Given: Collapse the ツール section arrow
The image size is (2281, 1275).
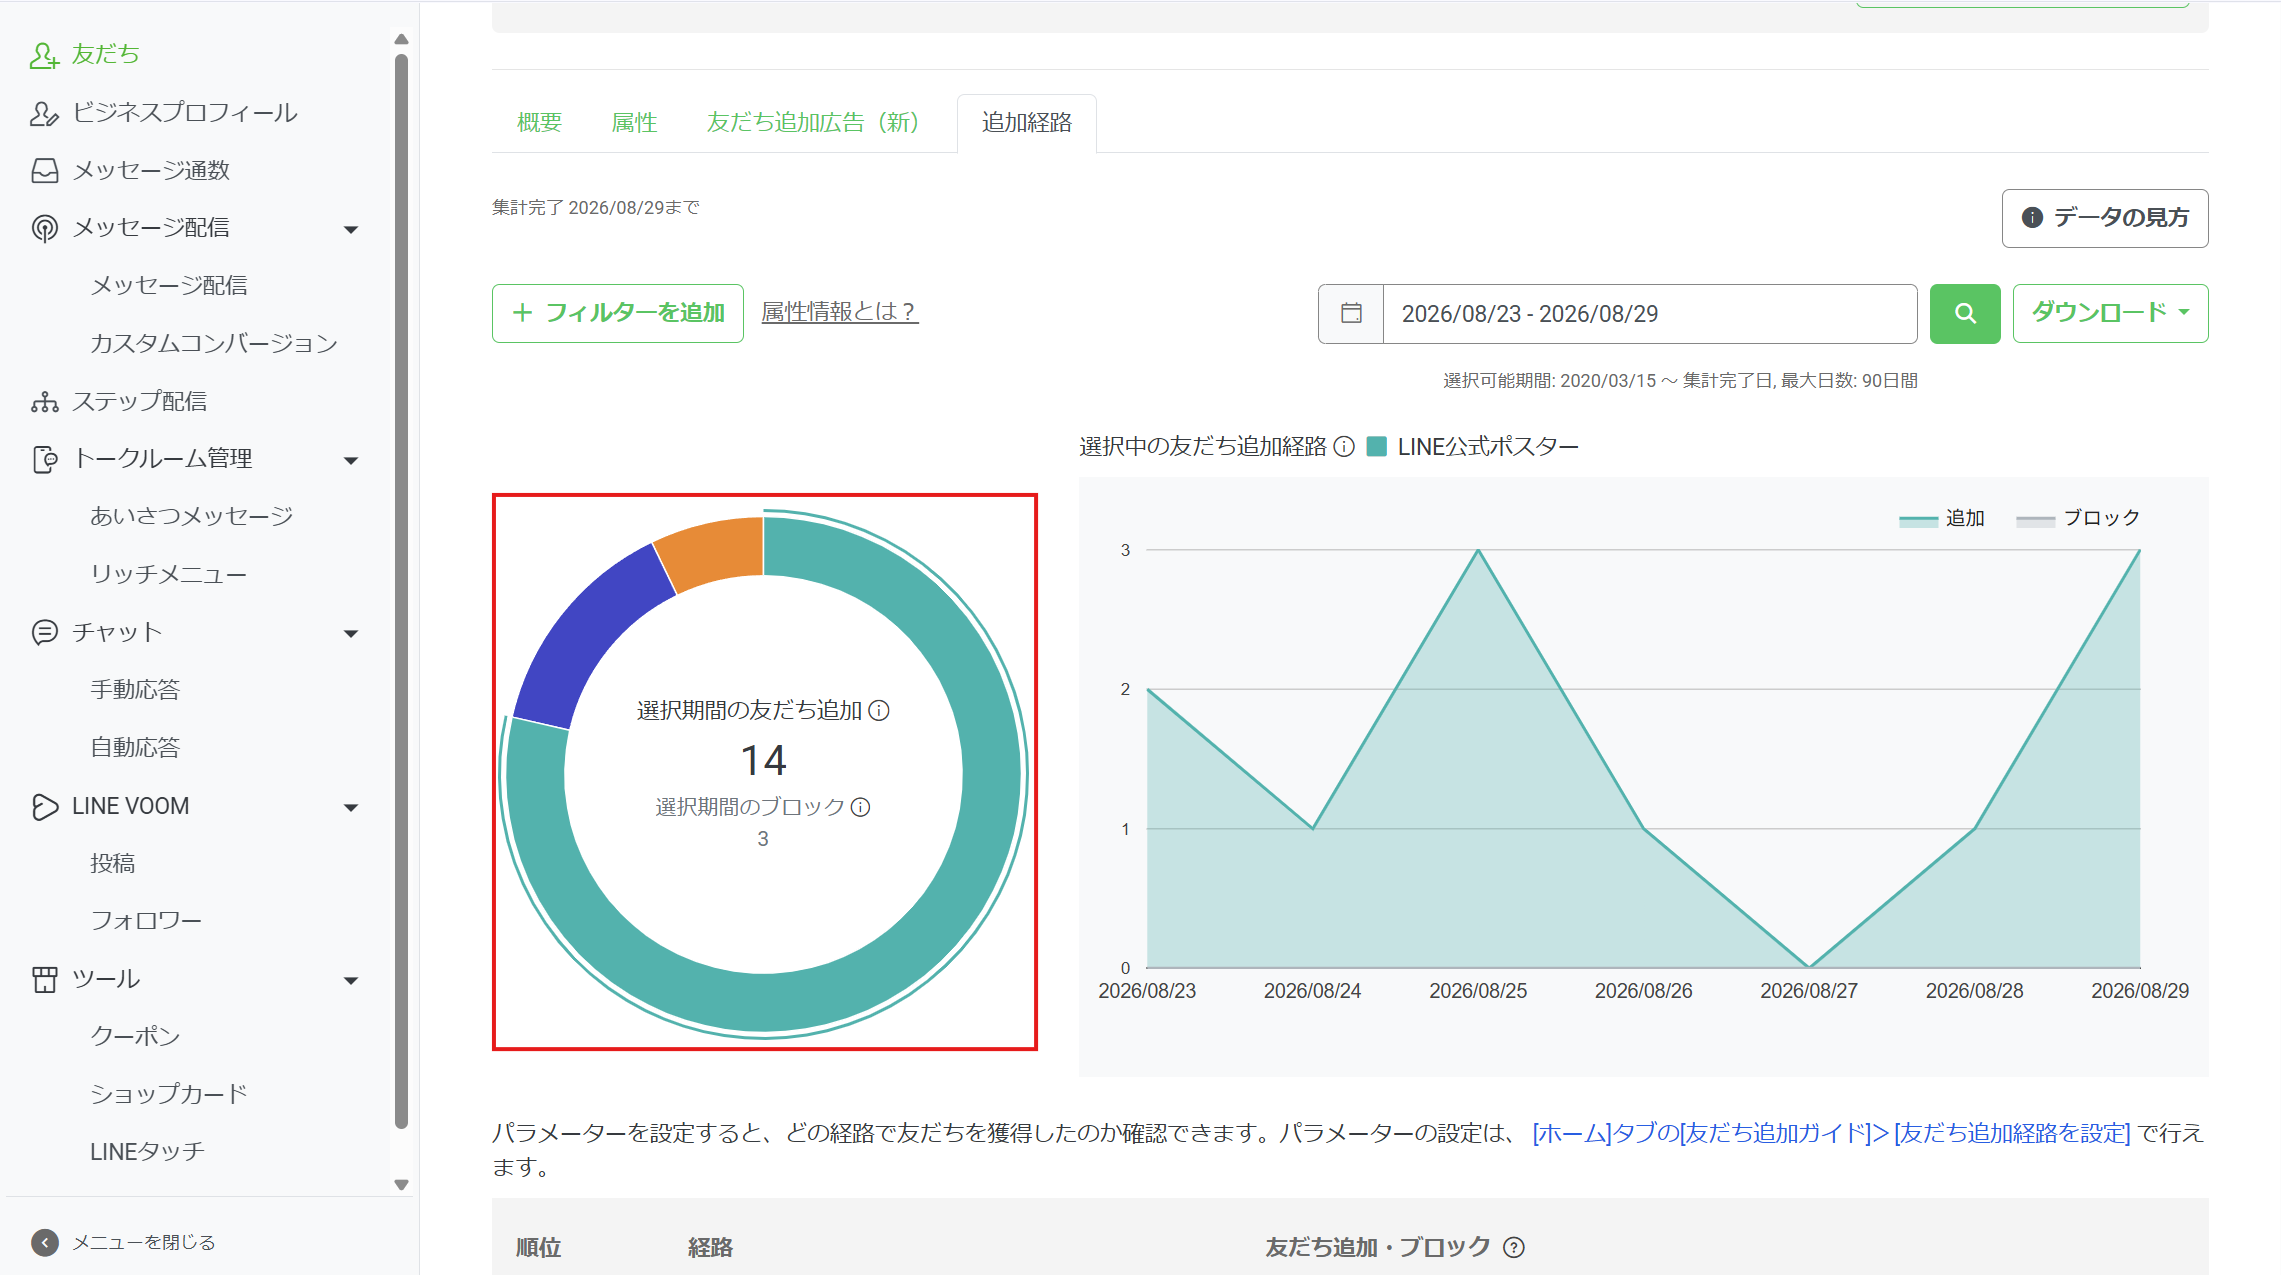Looking at the screenshot, I should [x=351, y=980].
